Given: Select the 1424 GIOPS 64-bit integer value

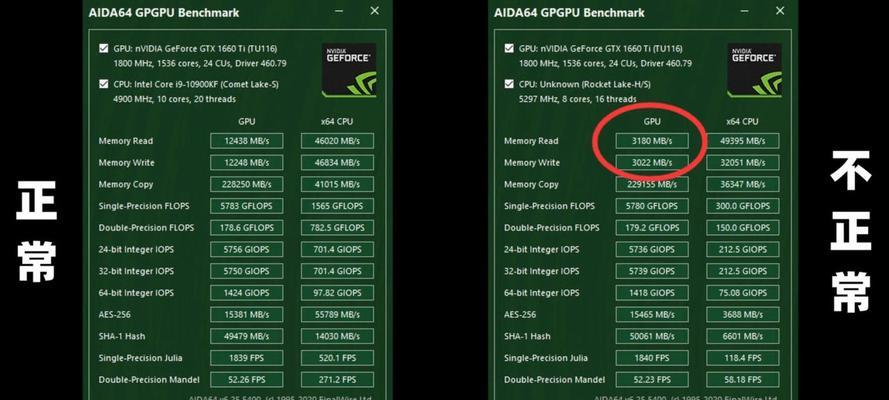Looking at the screenshot, I should click(x=247, y=293).
